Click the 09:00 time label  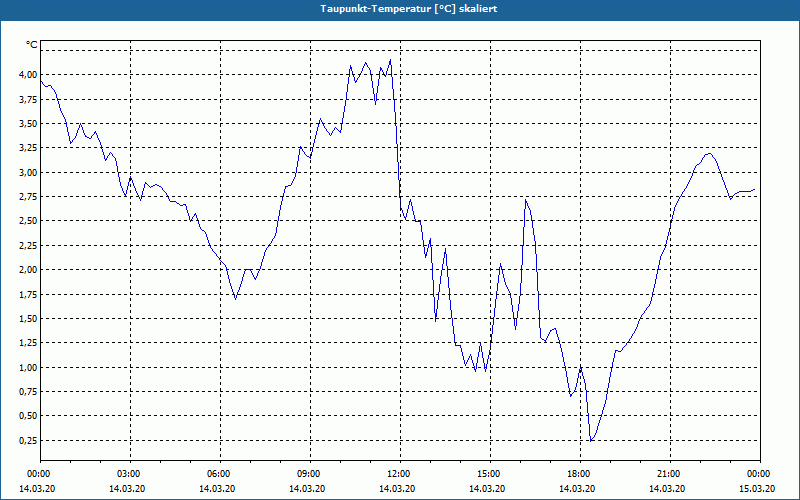coord(310,474)
